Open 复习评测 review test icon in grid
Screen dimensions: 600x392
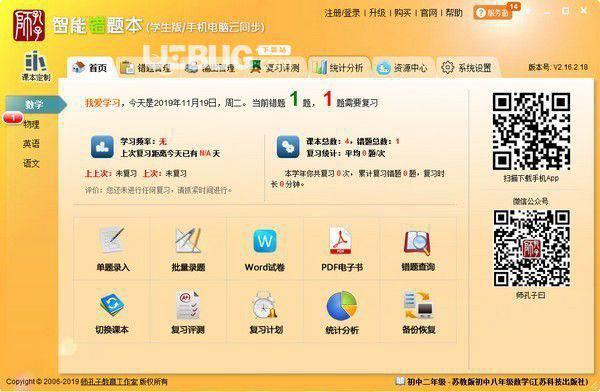click(188, 305)
